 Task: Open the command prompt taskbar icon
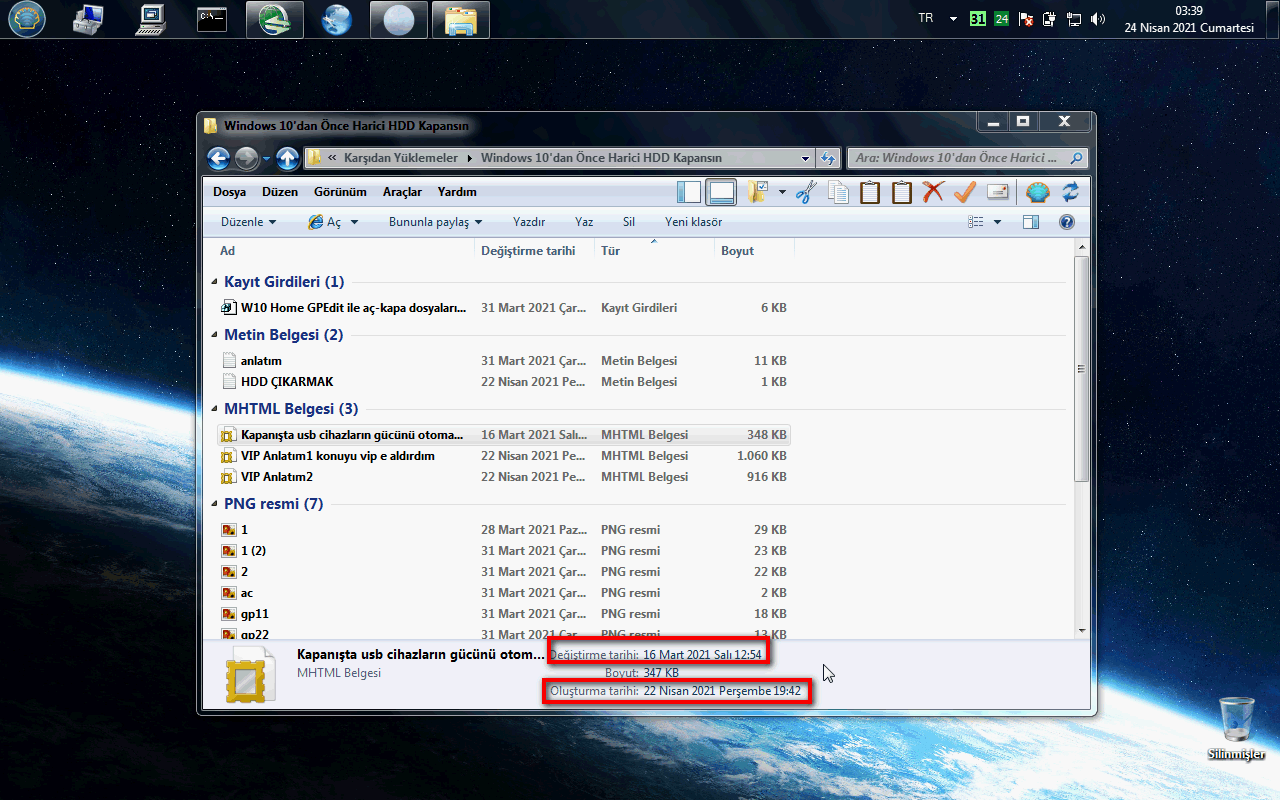pos(212,20)
